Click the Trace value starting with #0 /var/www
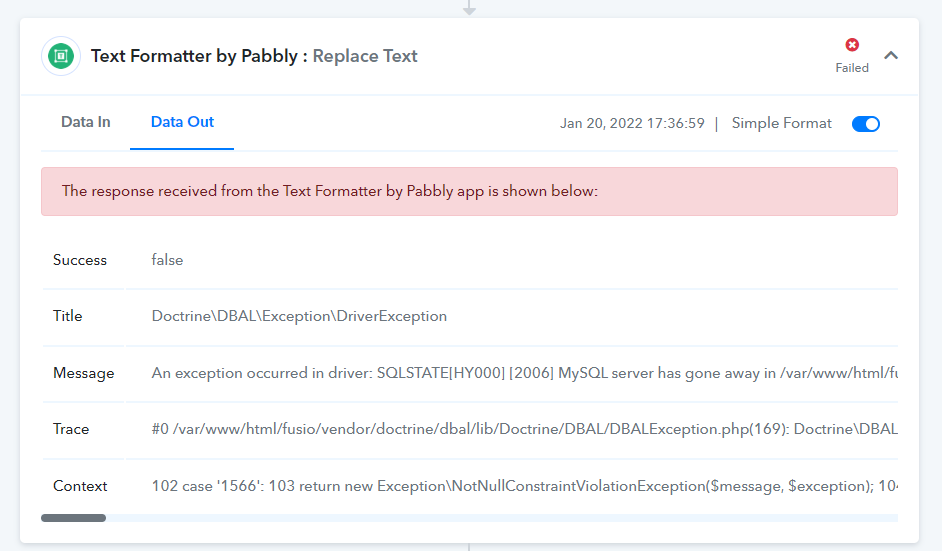Viewport: 942px width, 551px height. click(x=524, y=429)
